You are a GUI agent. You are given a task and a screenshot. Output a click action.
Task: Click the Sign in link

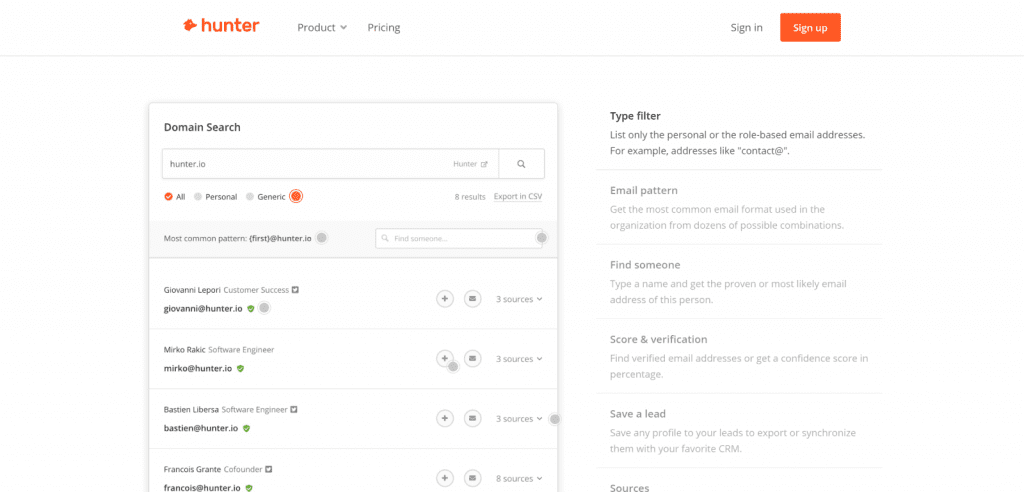746,27
